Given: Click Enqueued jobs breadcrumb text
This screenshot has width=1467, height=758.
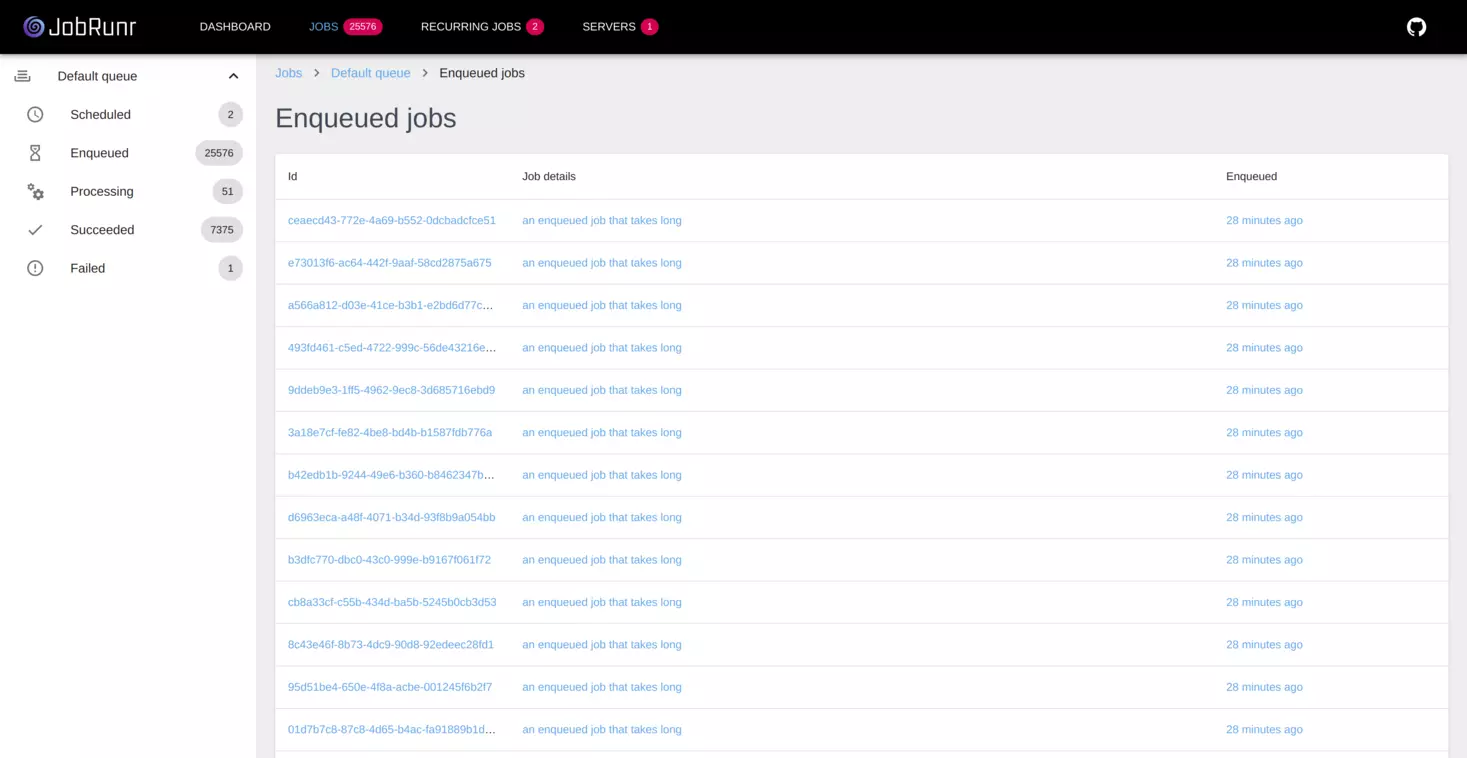Looking at the screenshot, I should point(482,73).
